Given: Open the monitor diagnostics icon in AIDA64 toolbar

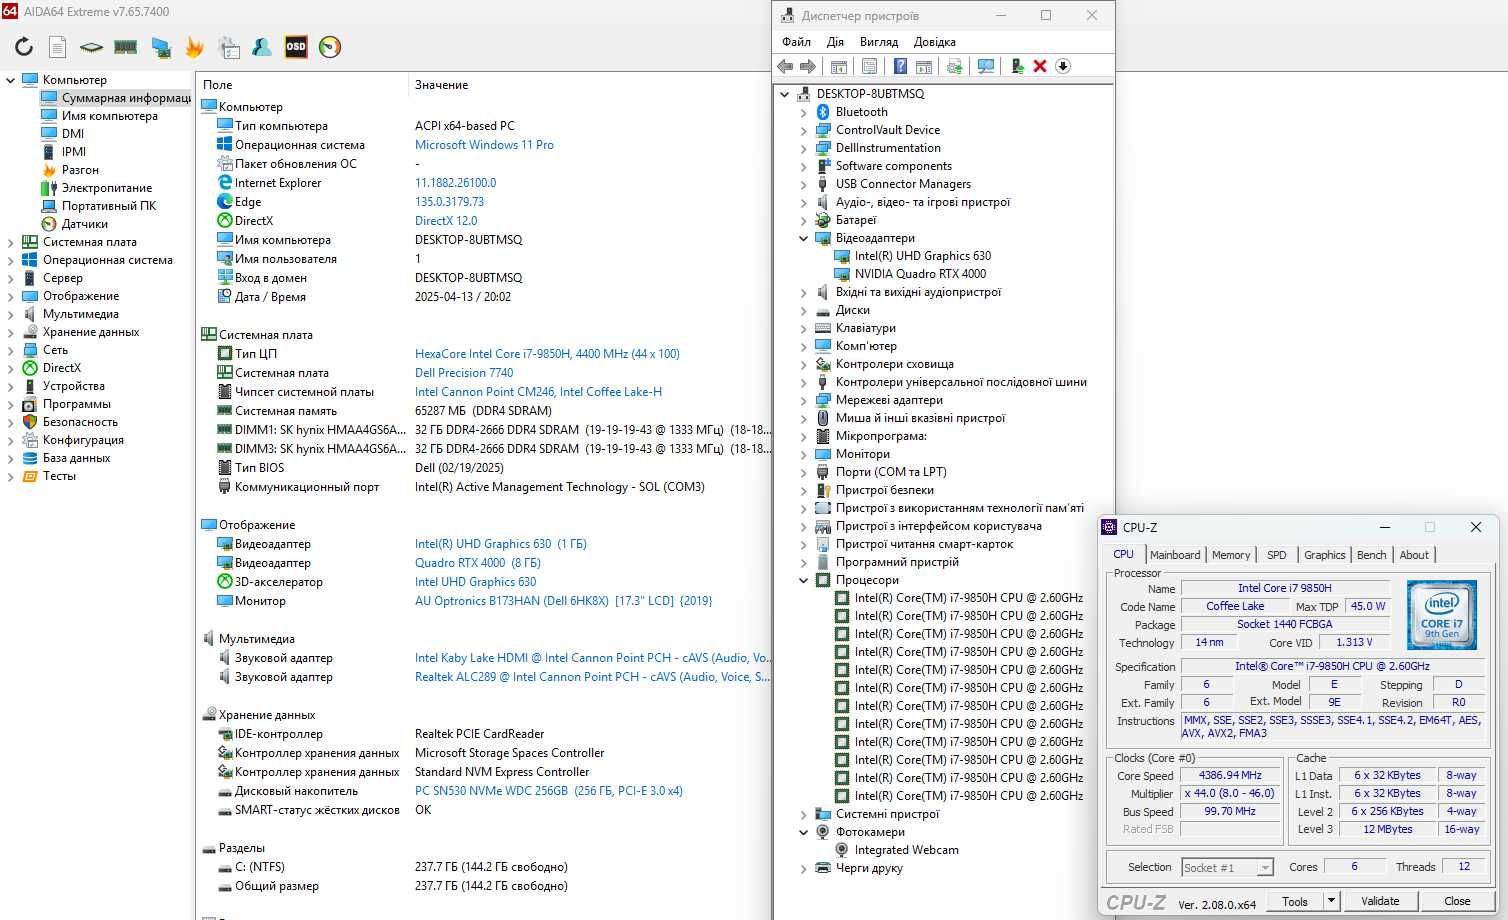Looking at the screenshot, I should click(160, 47).
